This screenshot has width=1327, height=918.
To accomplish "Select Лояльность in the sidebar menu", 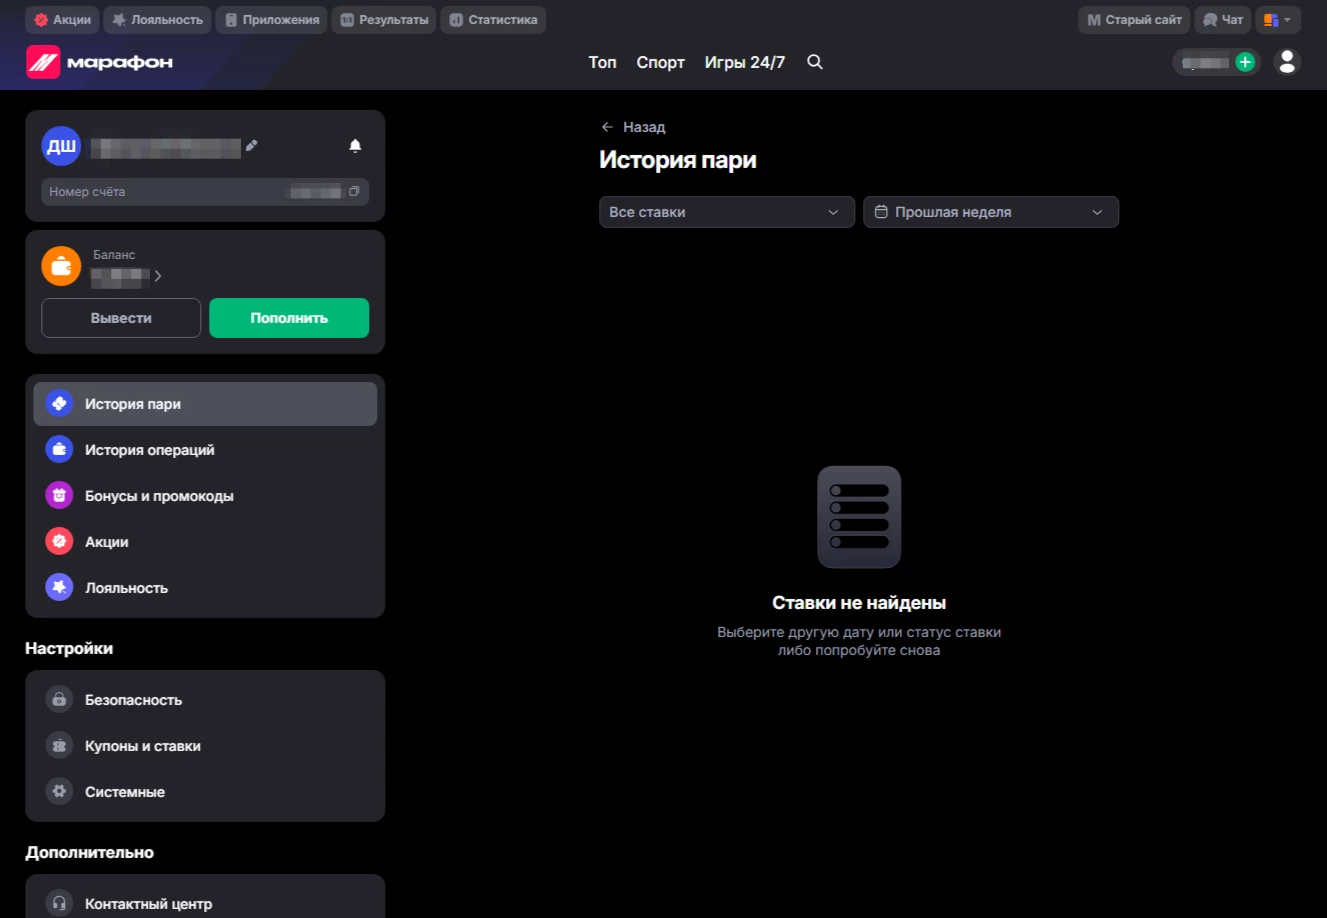I will 205,588.
